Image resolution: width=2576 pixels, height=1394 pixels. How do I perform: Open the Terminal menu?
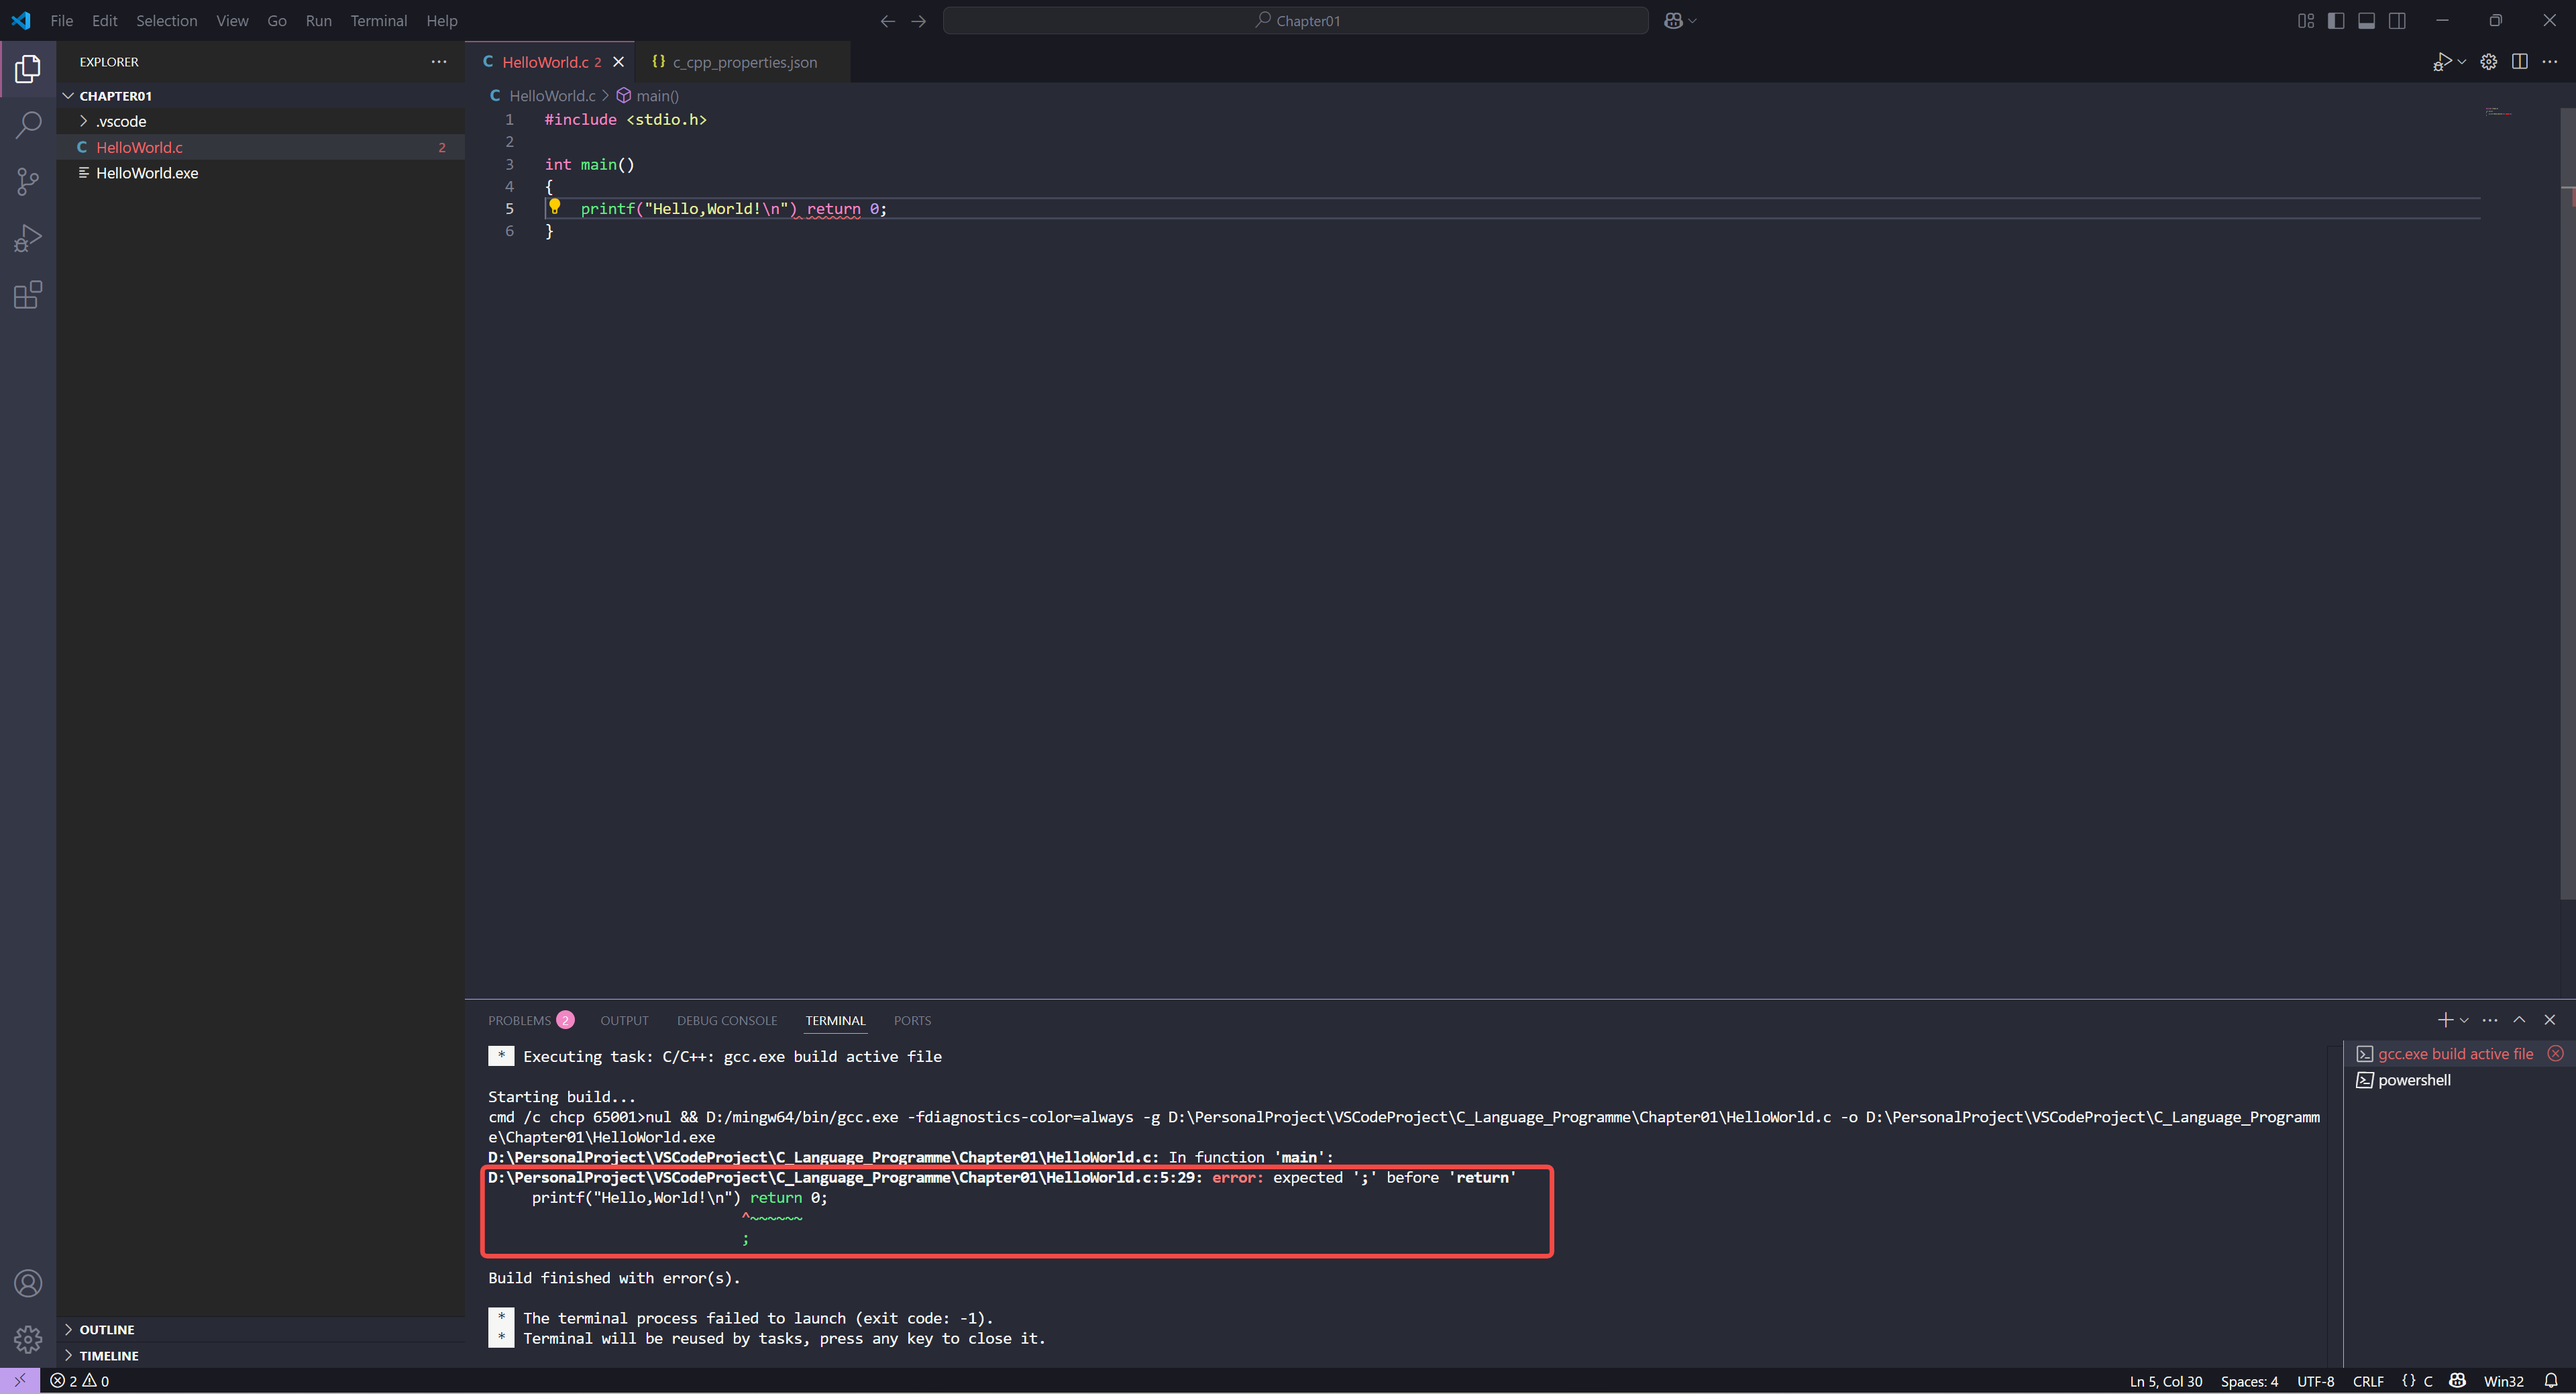click(x=378, y=21)
